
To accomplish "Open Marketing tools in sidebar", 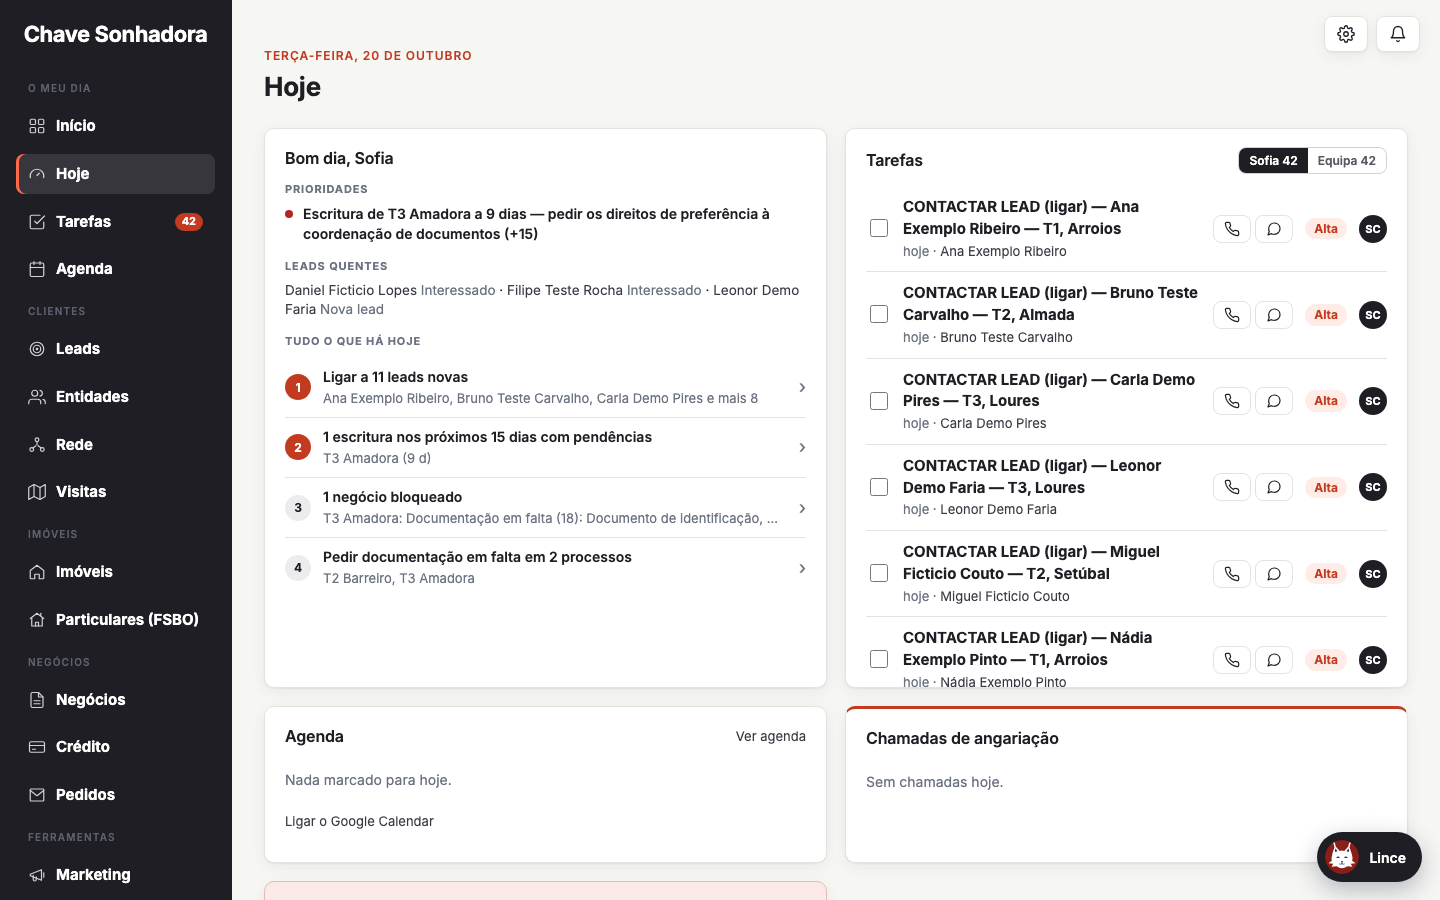I will (116, 875).
